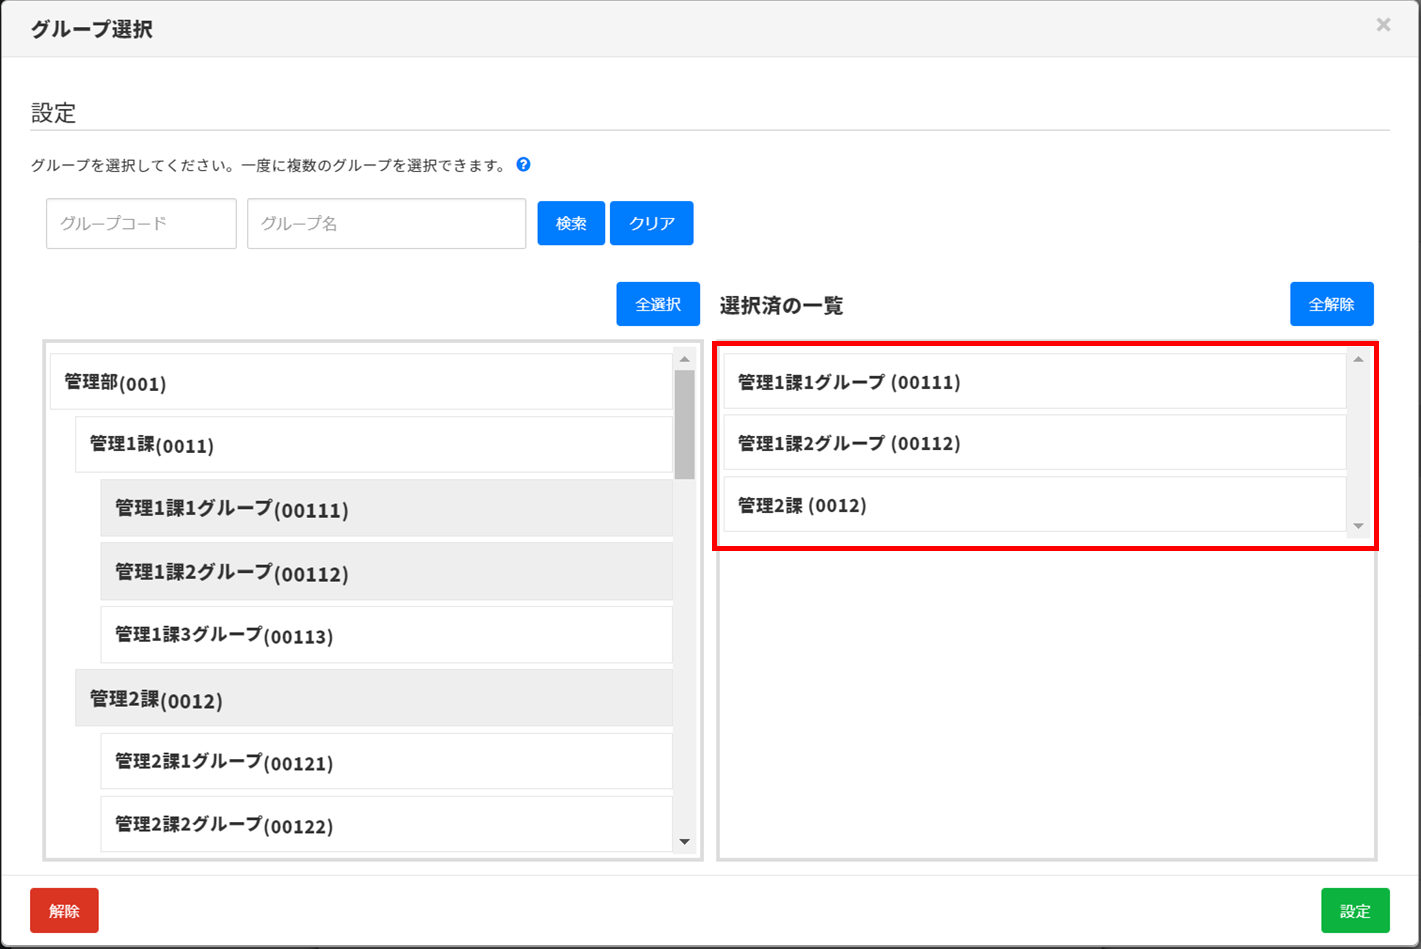Toggle 管理2課(0012) in the left tree

pyautogui.click(x=372, y=699)
